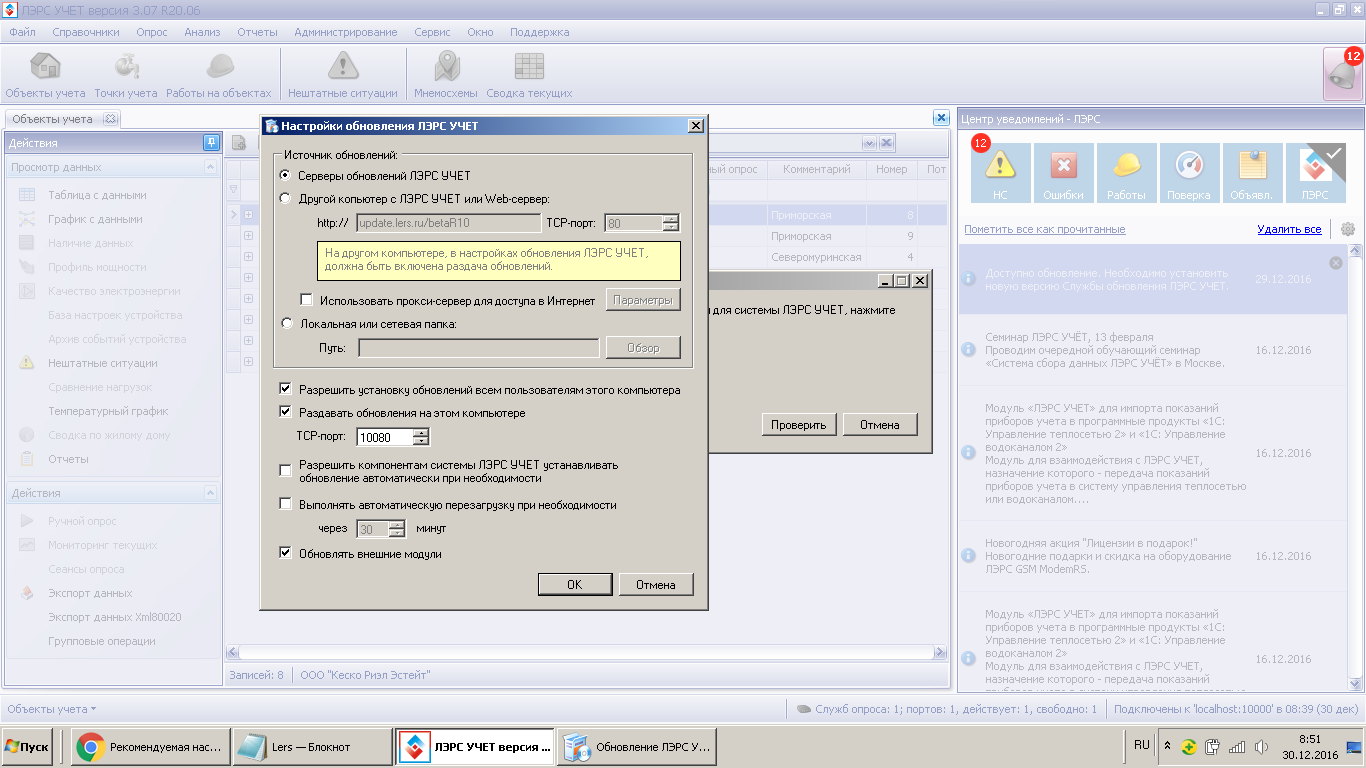Open the Пуск start button
The height and width of the screenshot is (768, 1366).
coord(27,747)
